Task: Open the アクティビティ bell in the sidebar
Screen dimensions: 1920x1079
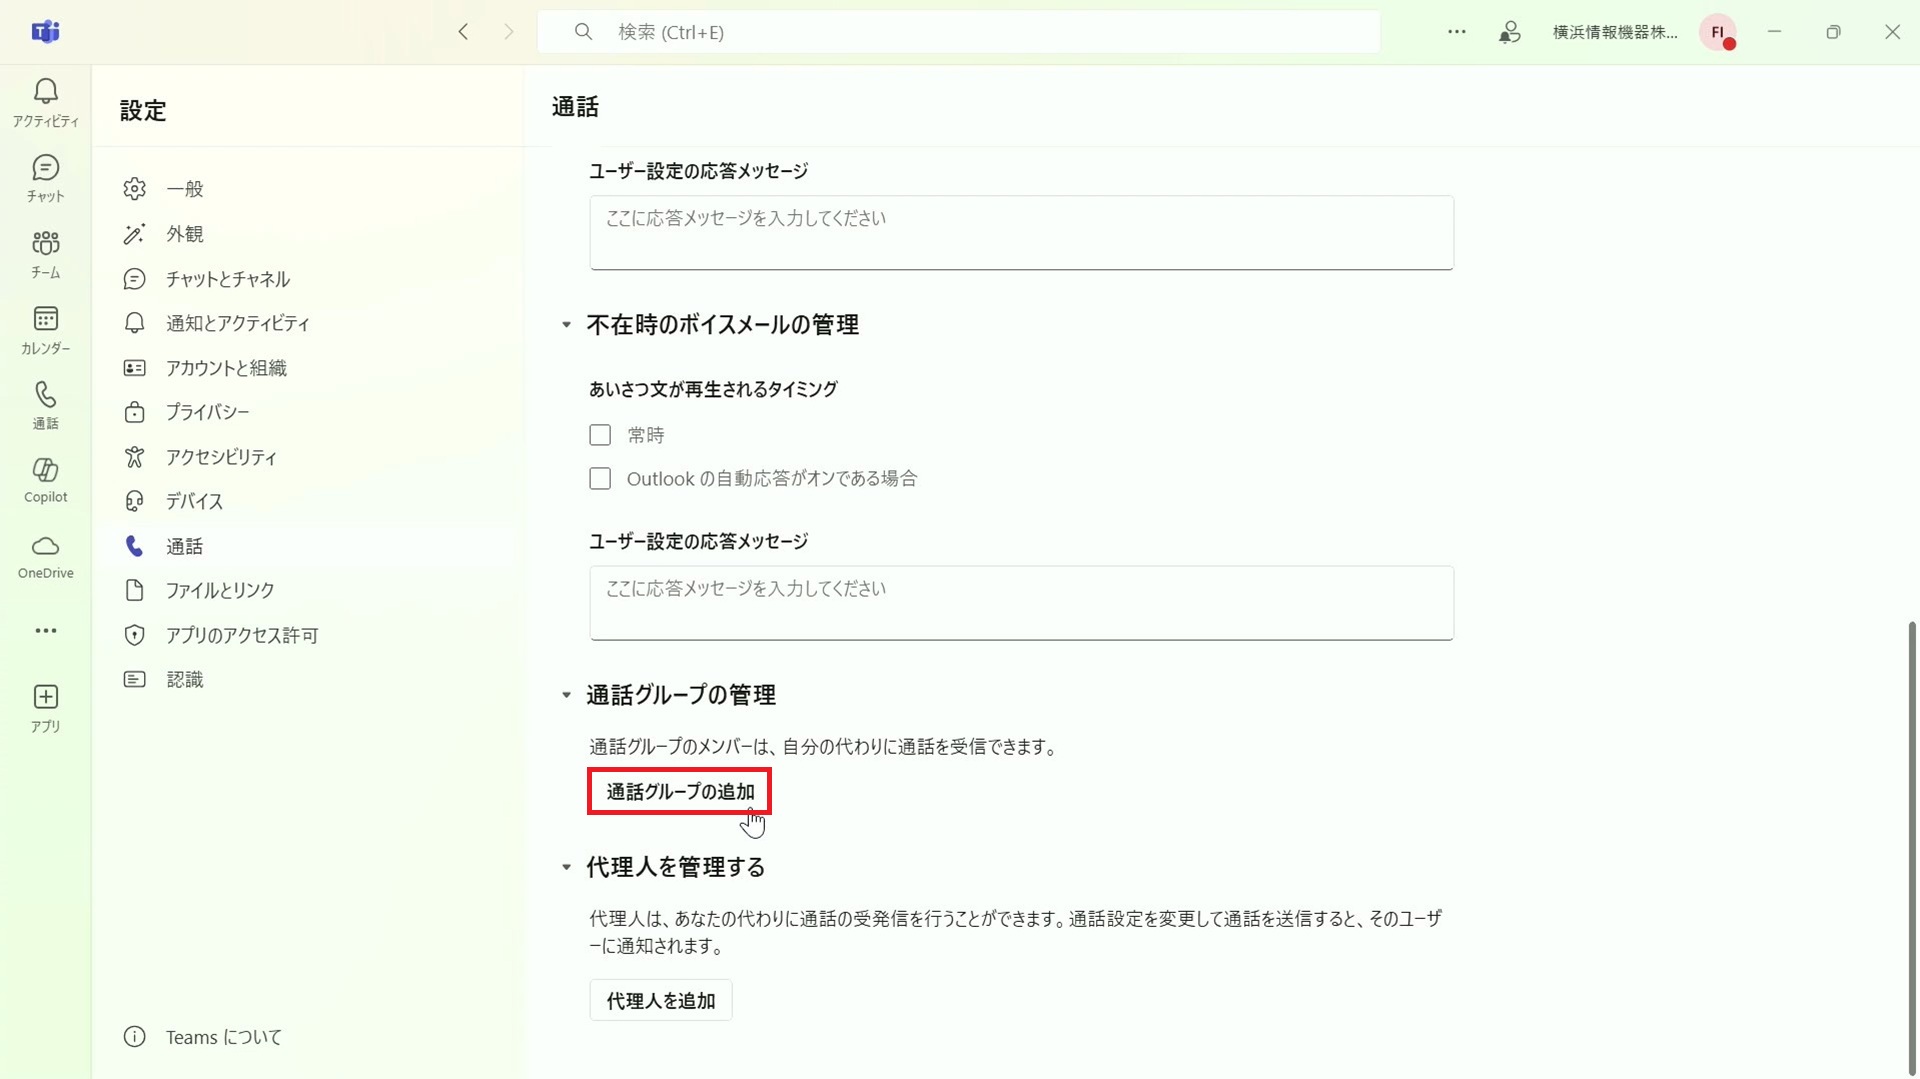Action: pyautogui.click(x=45, y=103)
